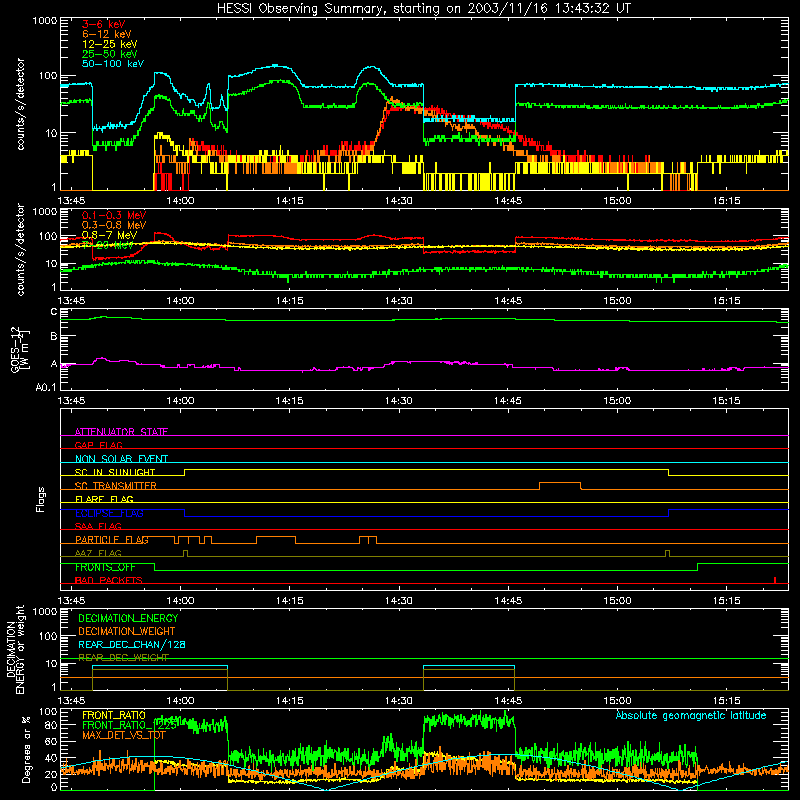Click the BAD_PACKETS flag label
This screenshot has height=800, width=800.
(x=109, y=580)
